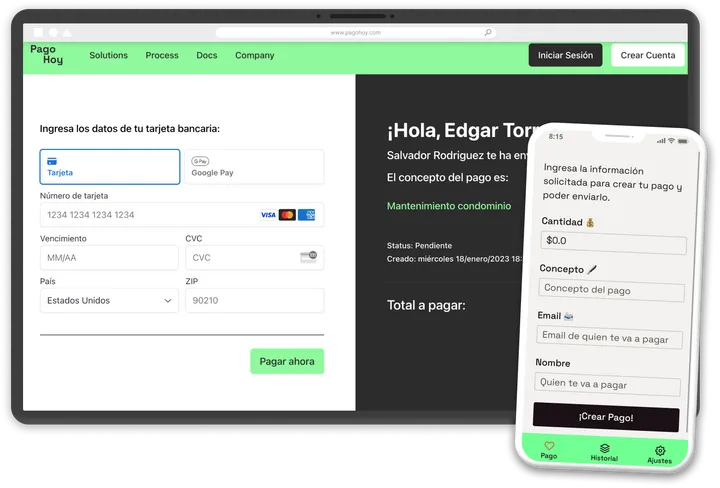Viewport: 720px width, 488px height.
Task: Click the browser address bar
Action: click(x=355, y=33)
